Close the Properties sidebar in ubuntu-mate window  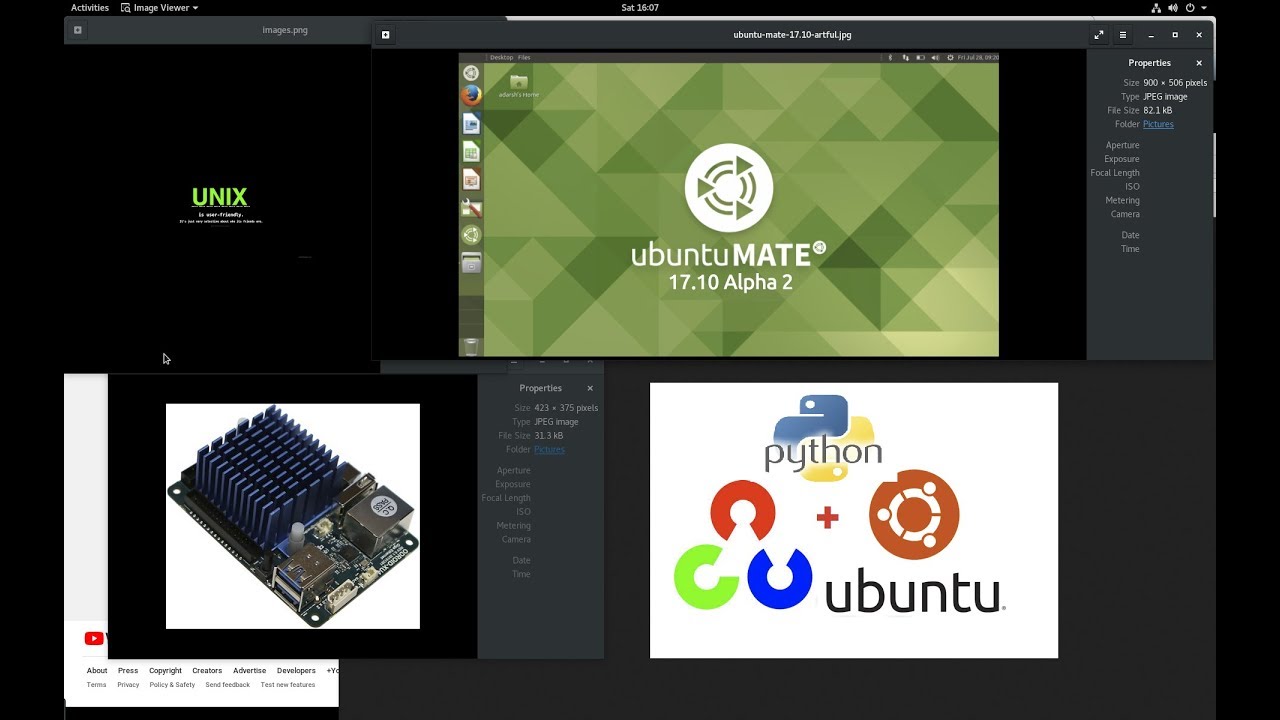pyautogui.click(x=1199, y=63)
